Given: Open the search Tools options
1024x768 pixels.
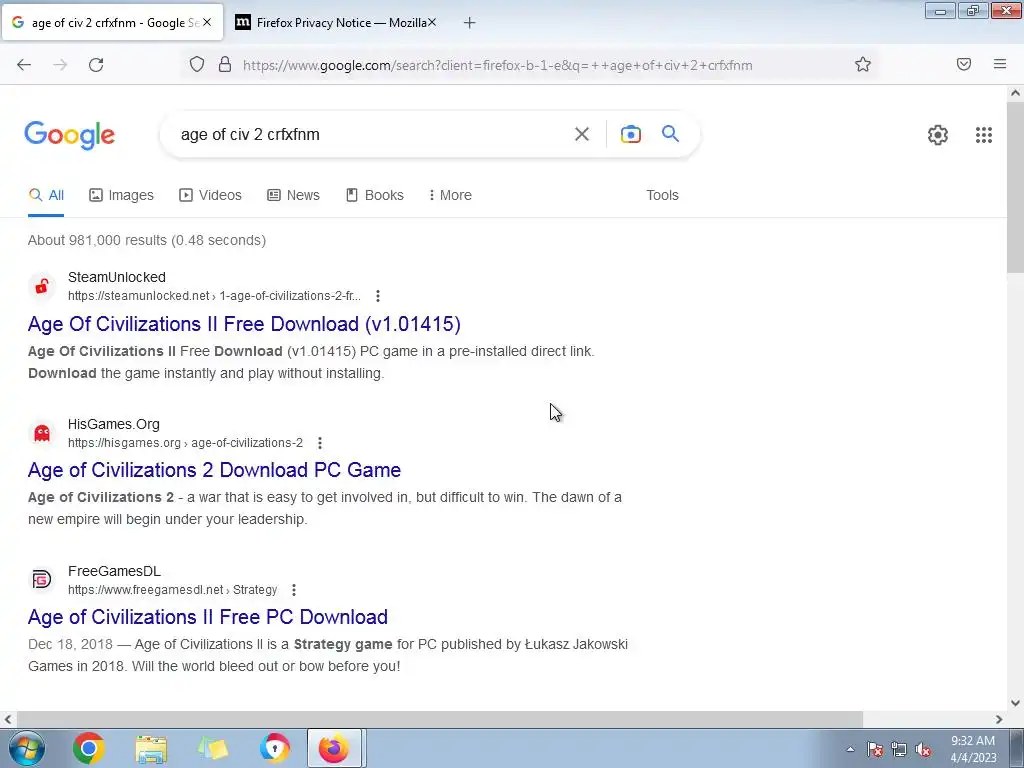Looking at the screenshot, I should click(662, 195).
